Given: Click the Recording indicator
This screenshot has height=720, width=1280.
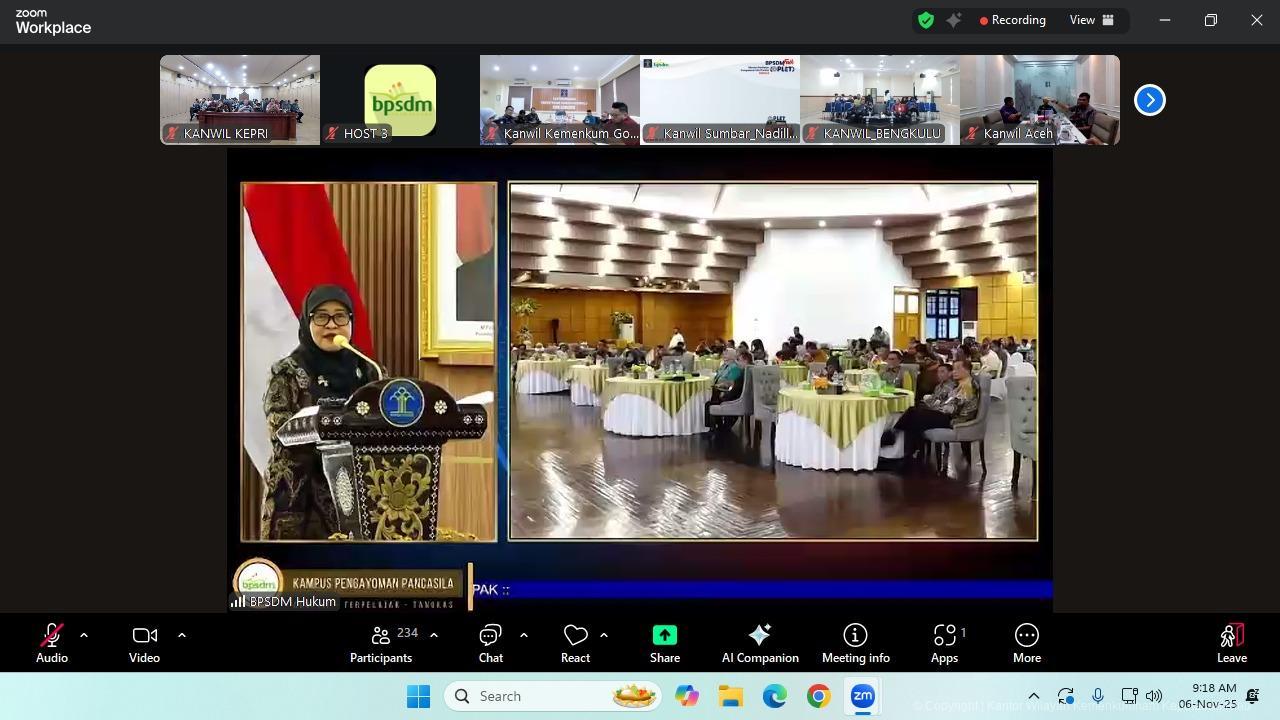Looking at the screenshot, I should (1012, 20).
